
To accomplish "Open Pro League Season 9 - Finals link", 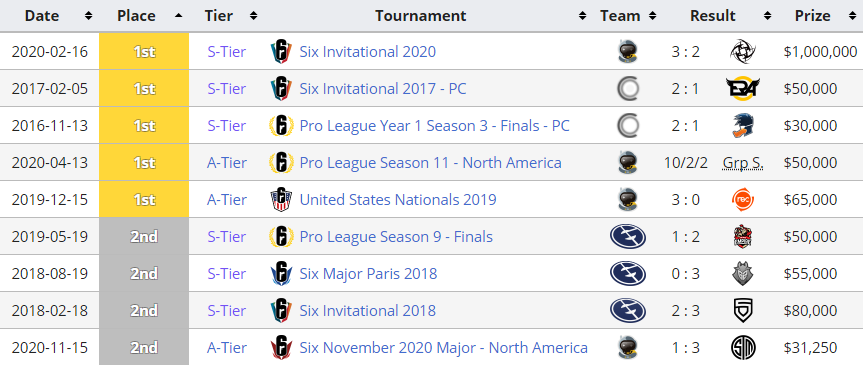I will 396,237.
